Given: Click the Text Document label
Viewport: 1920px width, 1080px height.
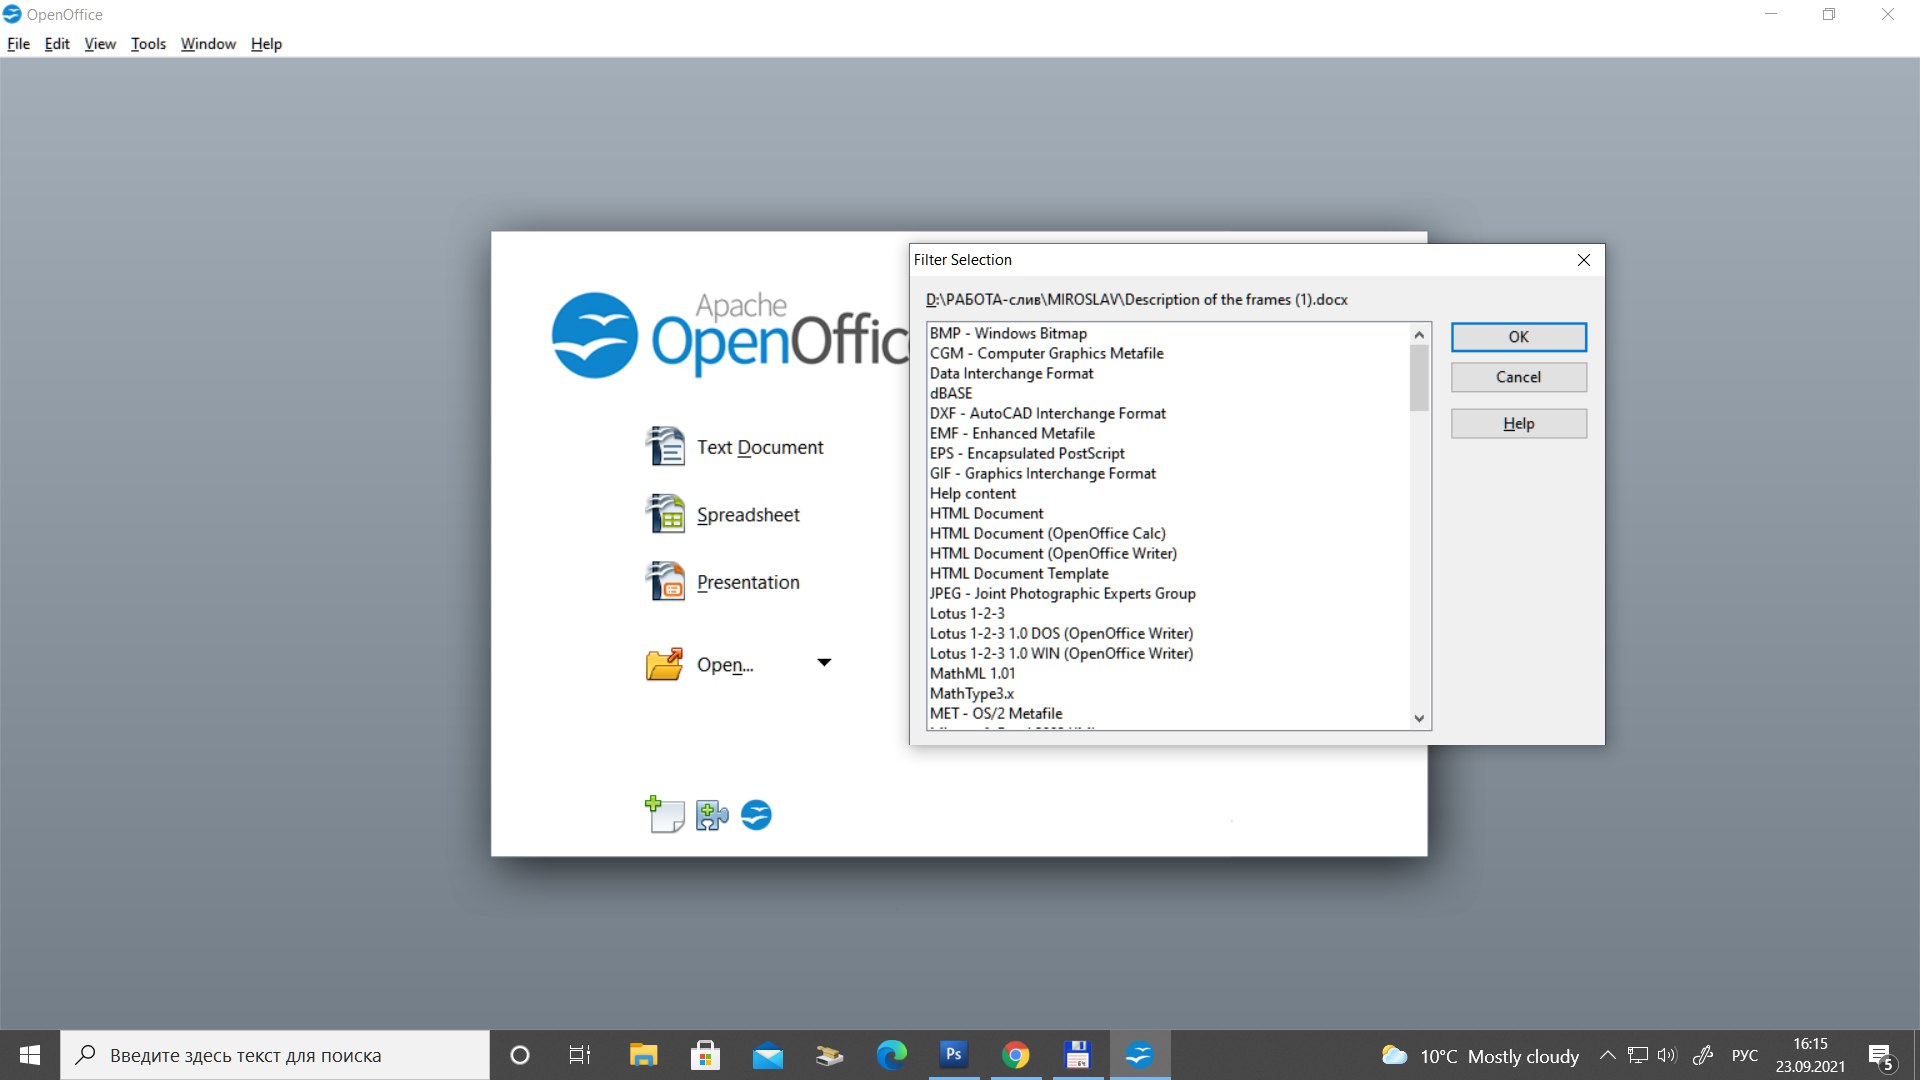Looking at the screenshot, I should pyautogui.click(x=760, y=447).
